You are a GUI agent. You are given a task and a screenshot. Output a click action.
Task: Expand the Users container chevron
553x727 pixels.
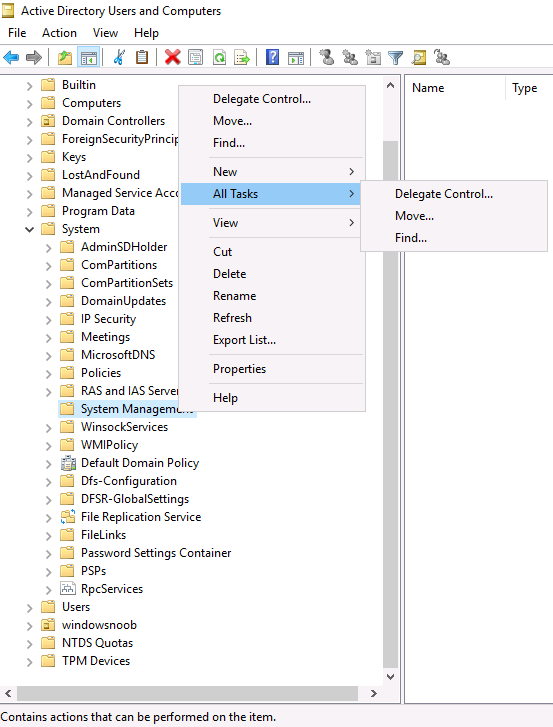pyautogui.click(x=29, y=607)
